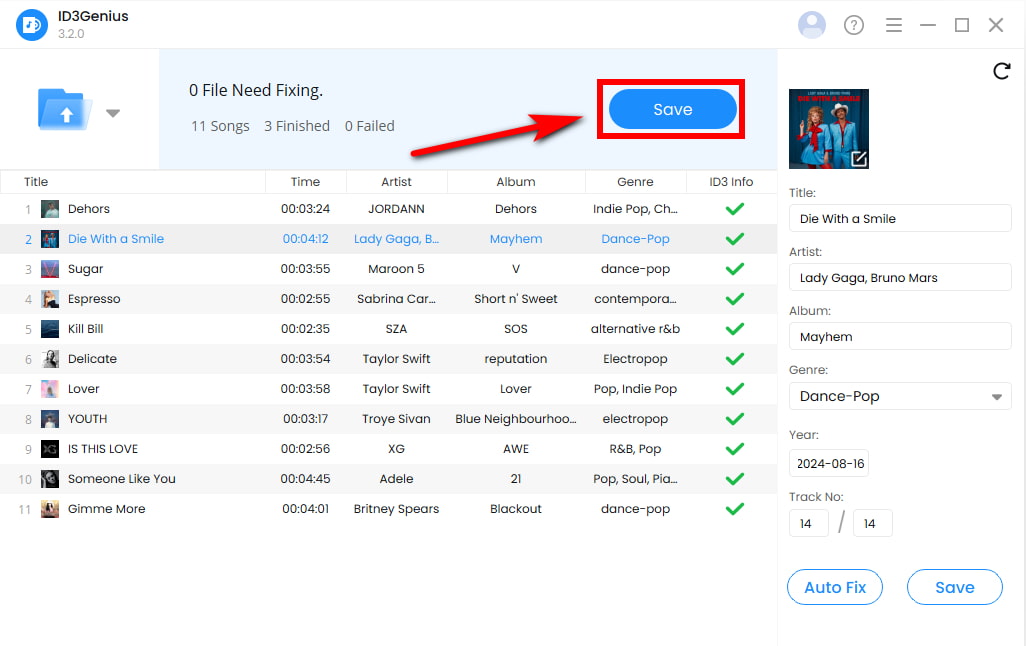The height and width of the screenshot is (646, 1026).
Task: Open the help question mark icon
Action: [853, 25]
